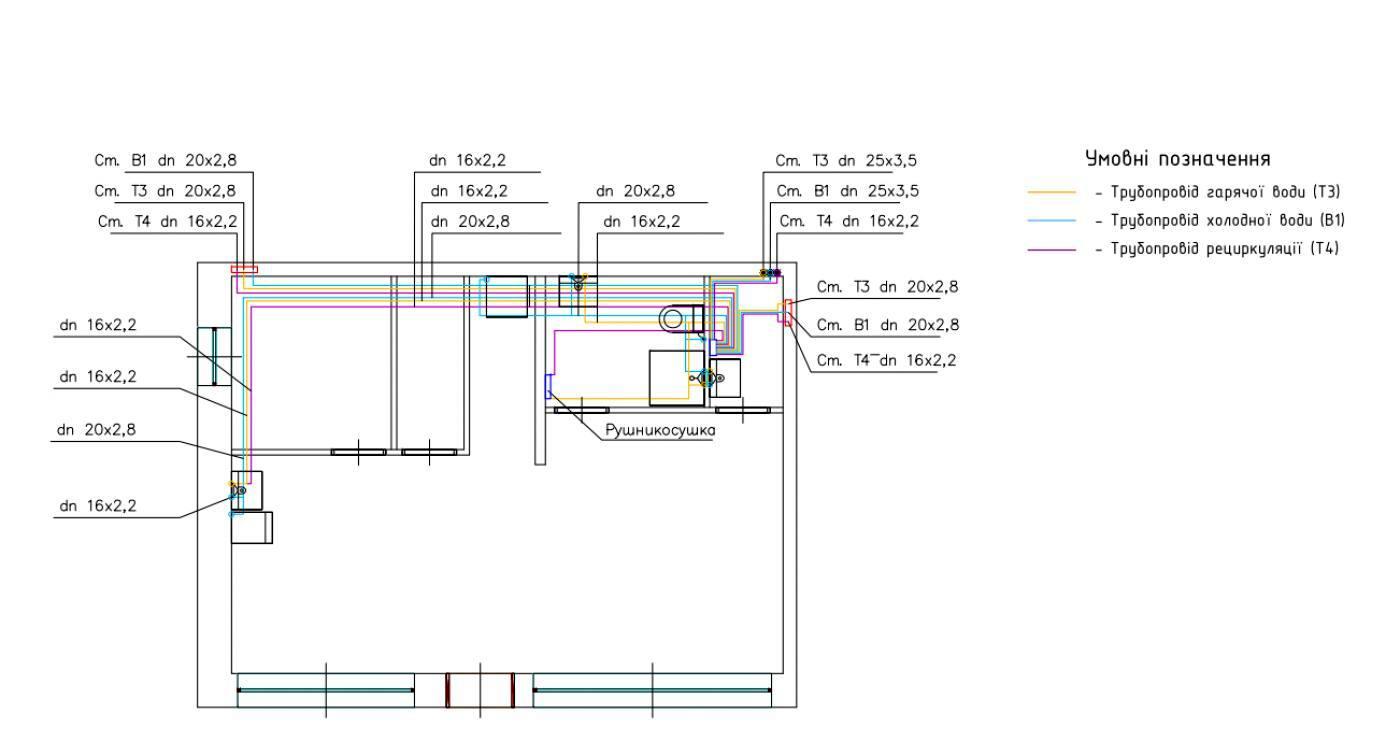1400x742 pixels.
Task: Click the orange hot water T3 legend line
Action: point(1052,192)
